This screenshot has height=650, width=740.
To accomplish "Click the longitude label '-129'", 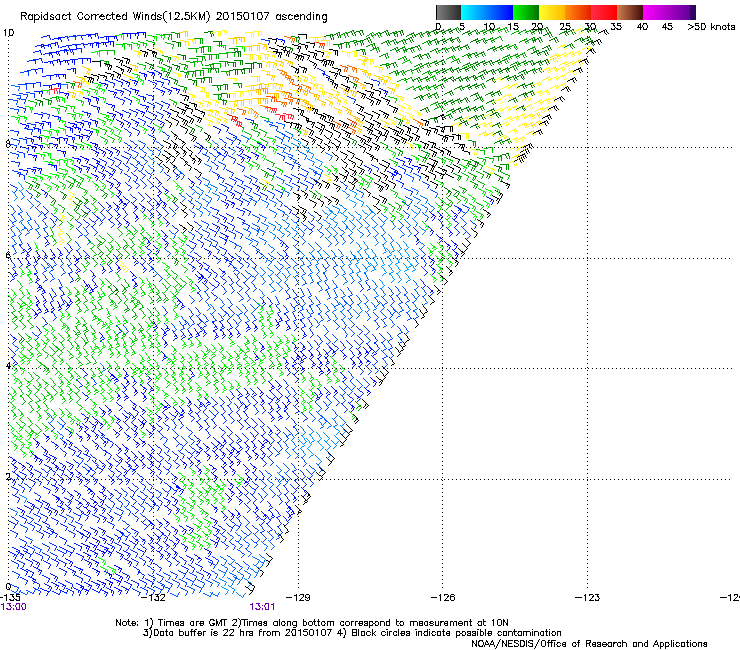I will pyautogui.click(x=298, y=598).
